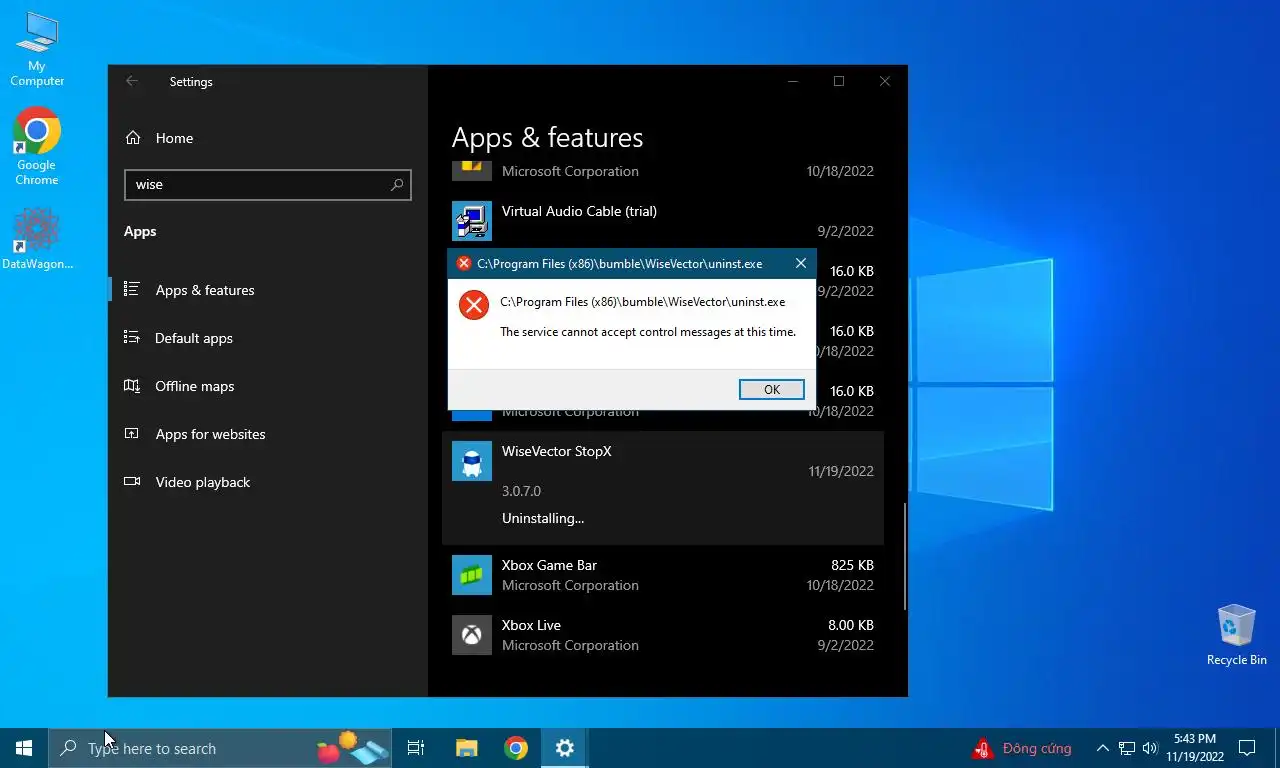The height and width of the screenshot is (768, 1280).
Task: Click the Offline maps map icon
Action: tap(131, 385)
